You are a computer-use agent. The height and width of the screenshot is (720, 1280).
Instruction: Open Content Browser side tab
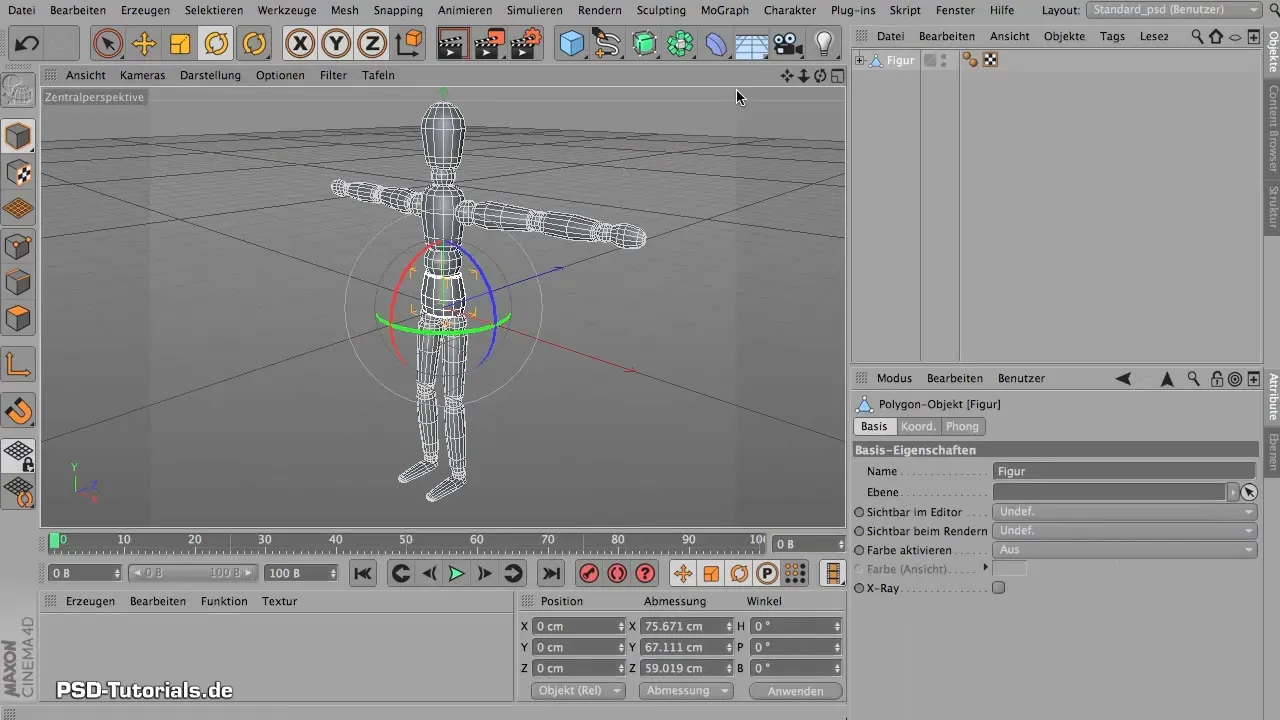[1273, 130]
